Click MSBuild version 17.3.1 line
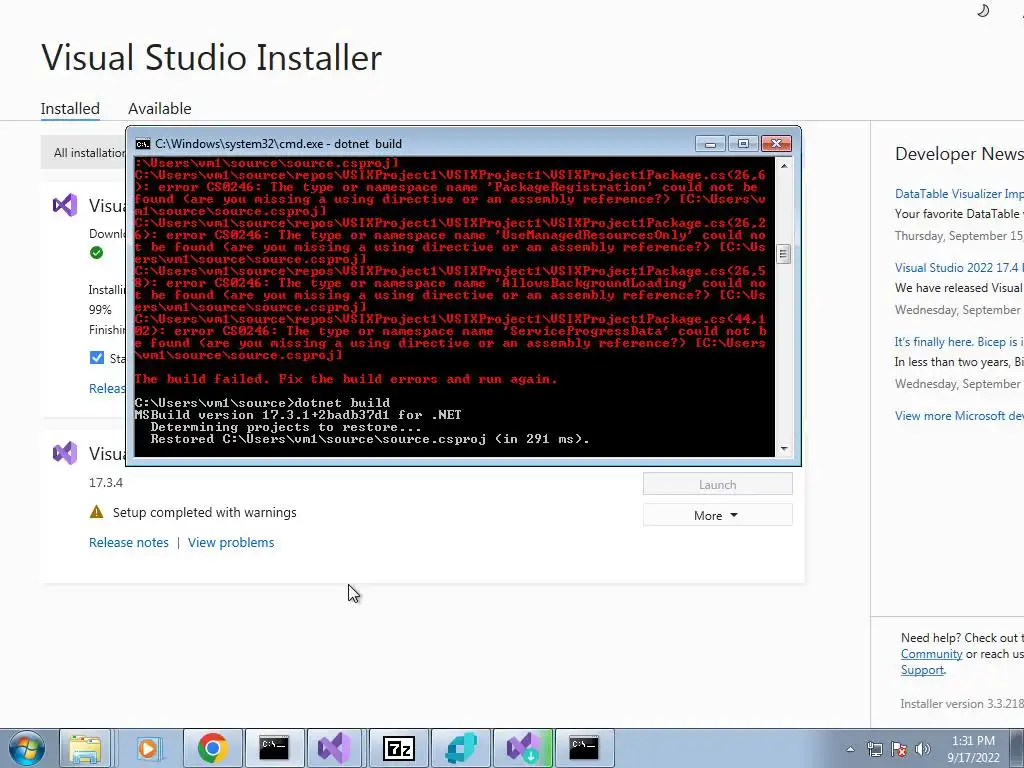Image resolution: width=1024 pixels, height=768 pixels. pos(298,415)
